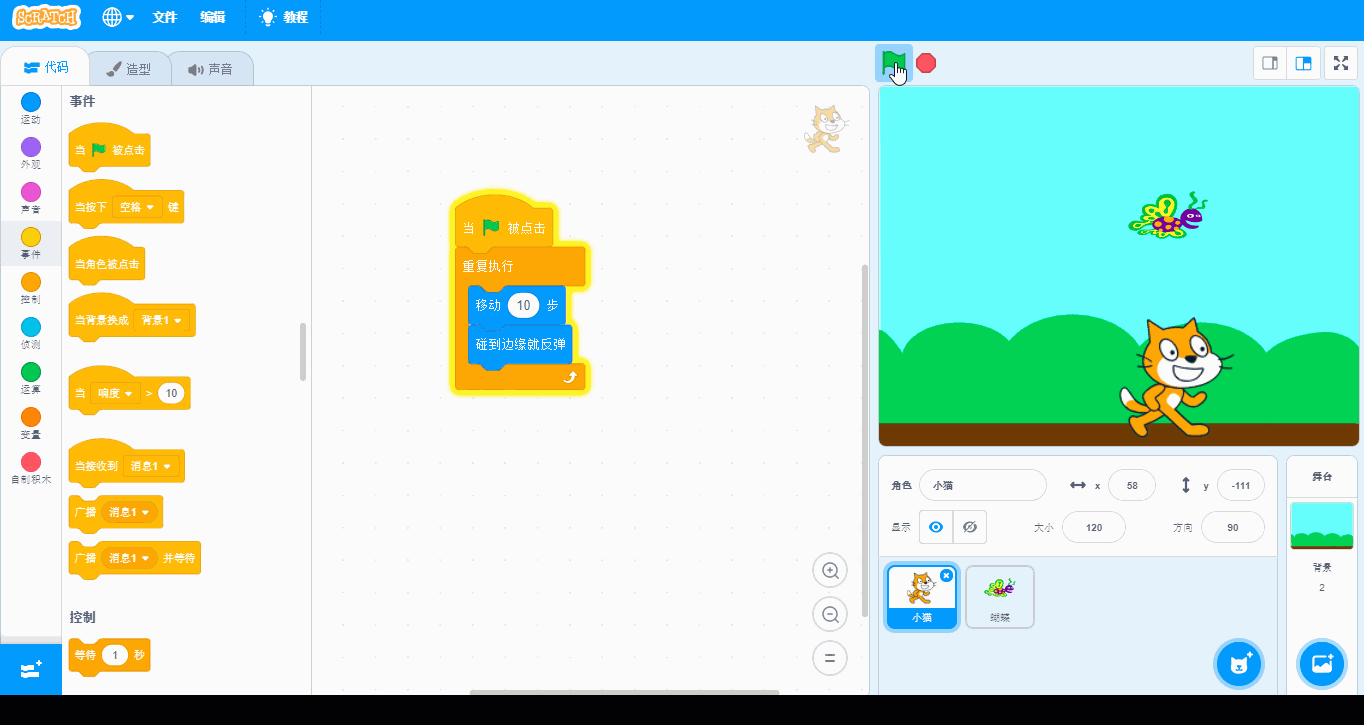The image size is (1364, 725).
Task: Delete the 小猫 sprite with x button
Action: coord(946,576)
